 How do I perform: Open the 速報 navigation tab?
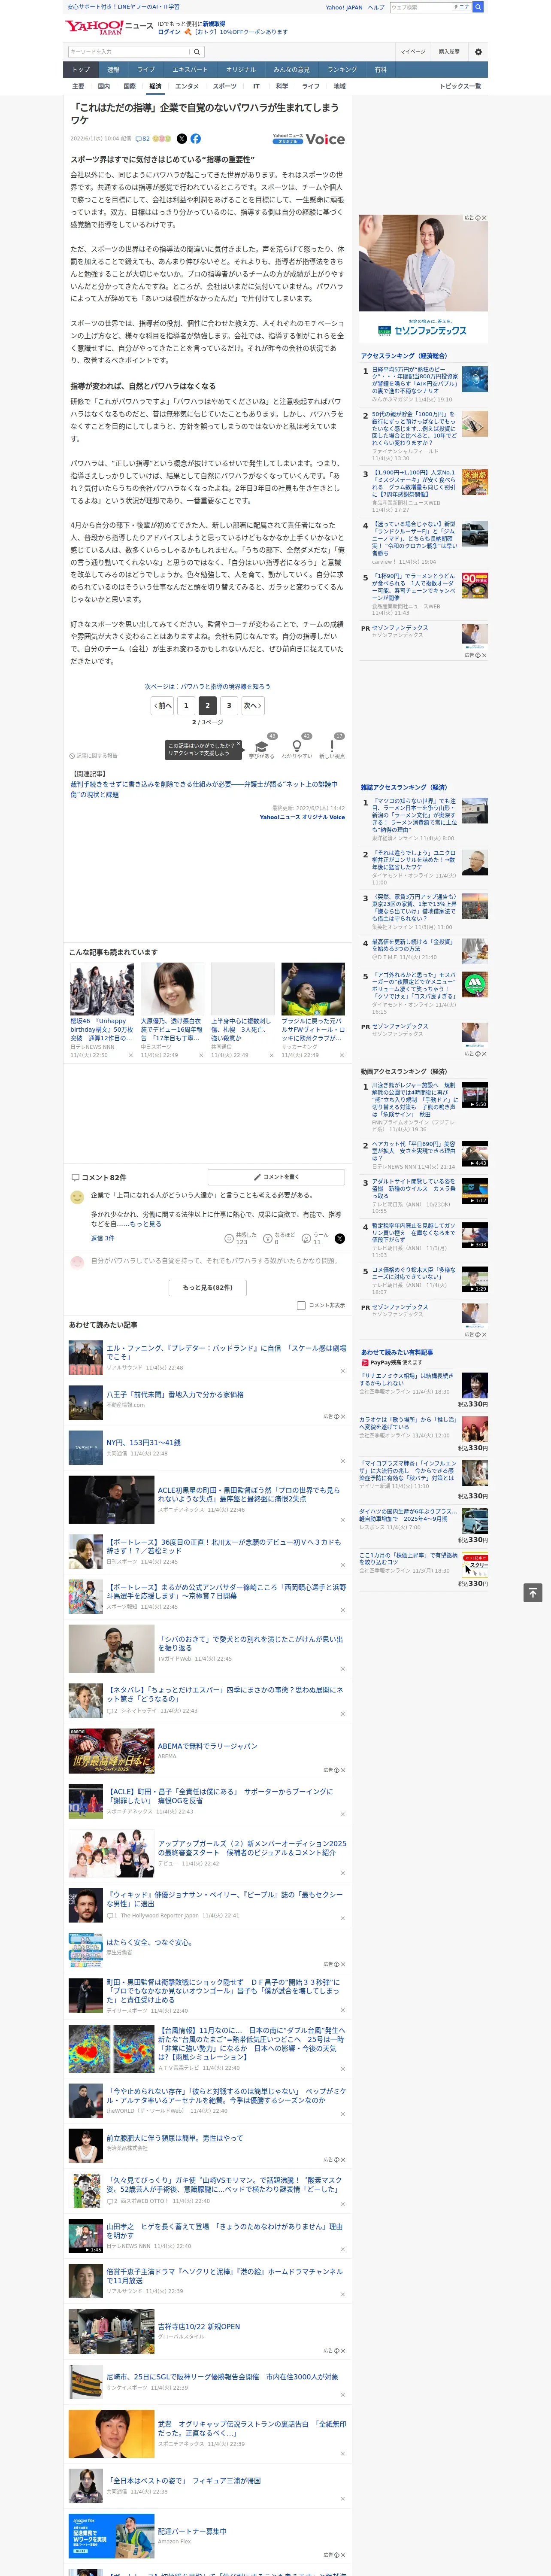[x=113, y=70]
